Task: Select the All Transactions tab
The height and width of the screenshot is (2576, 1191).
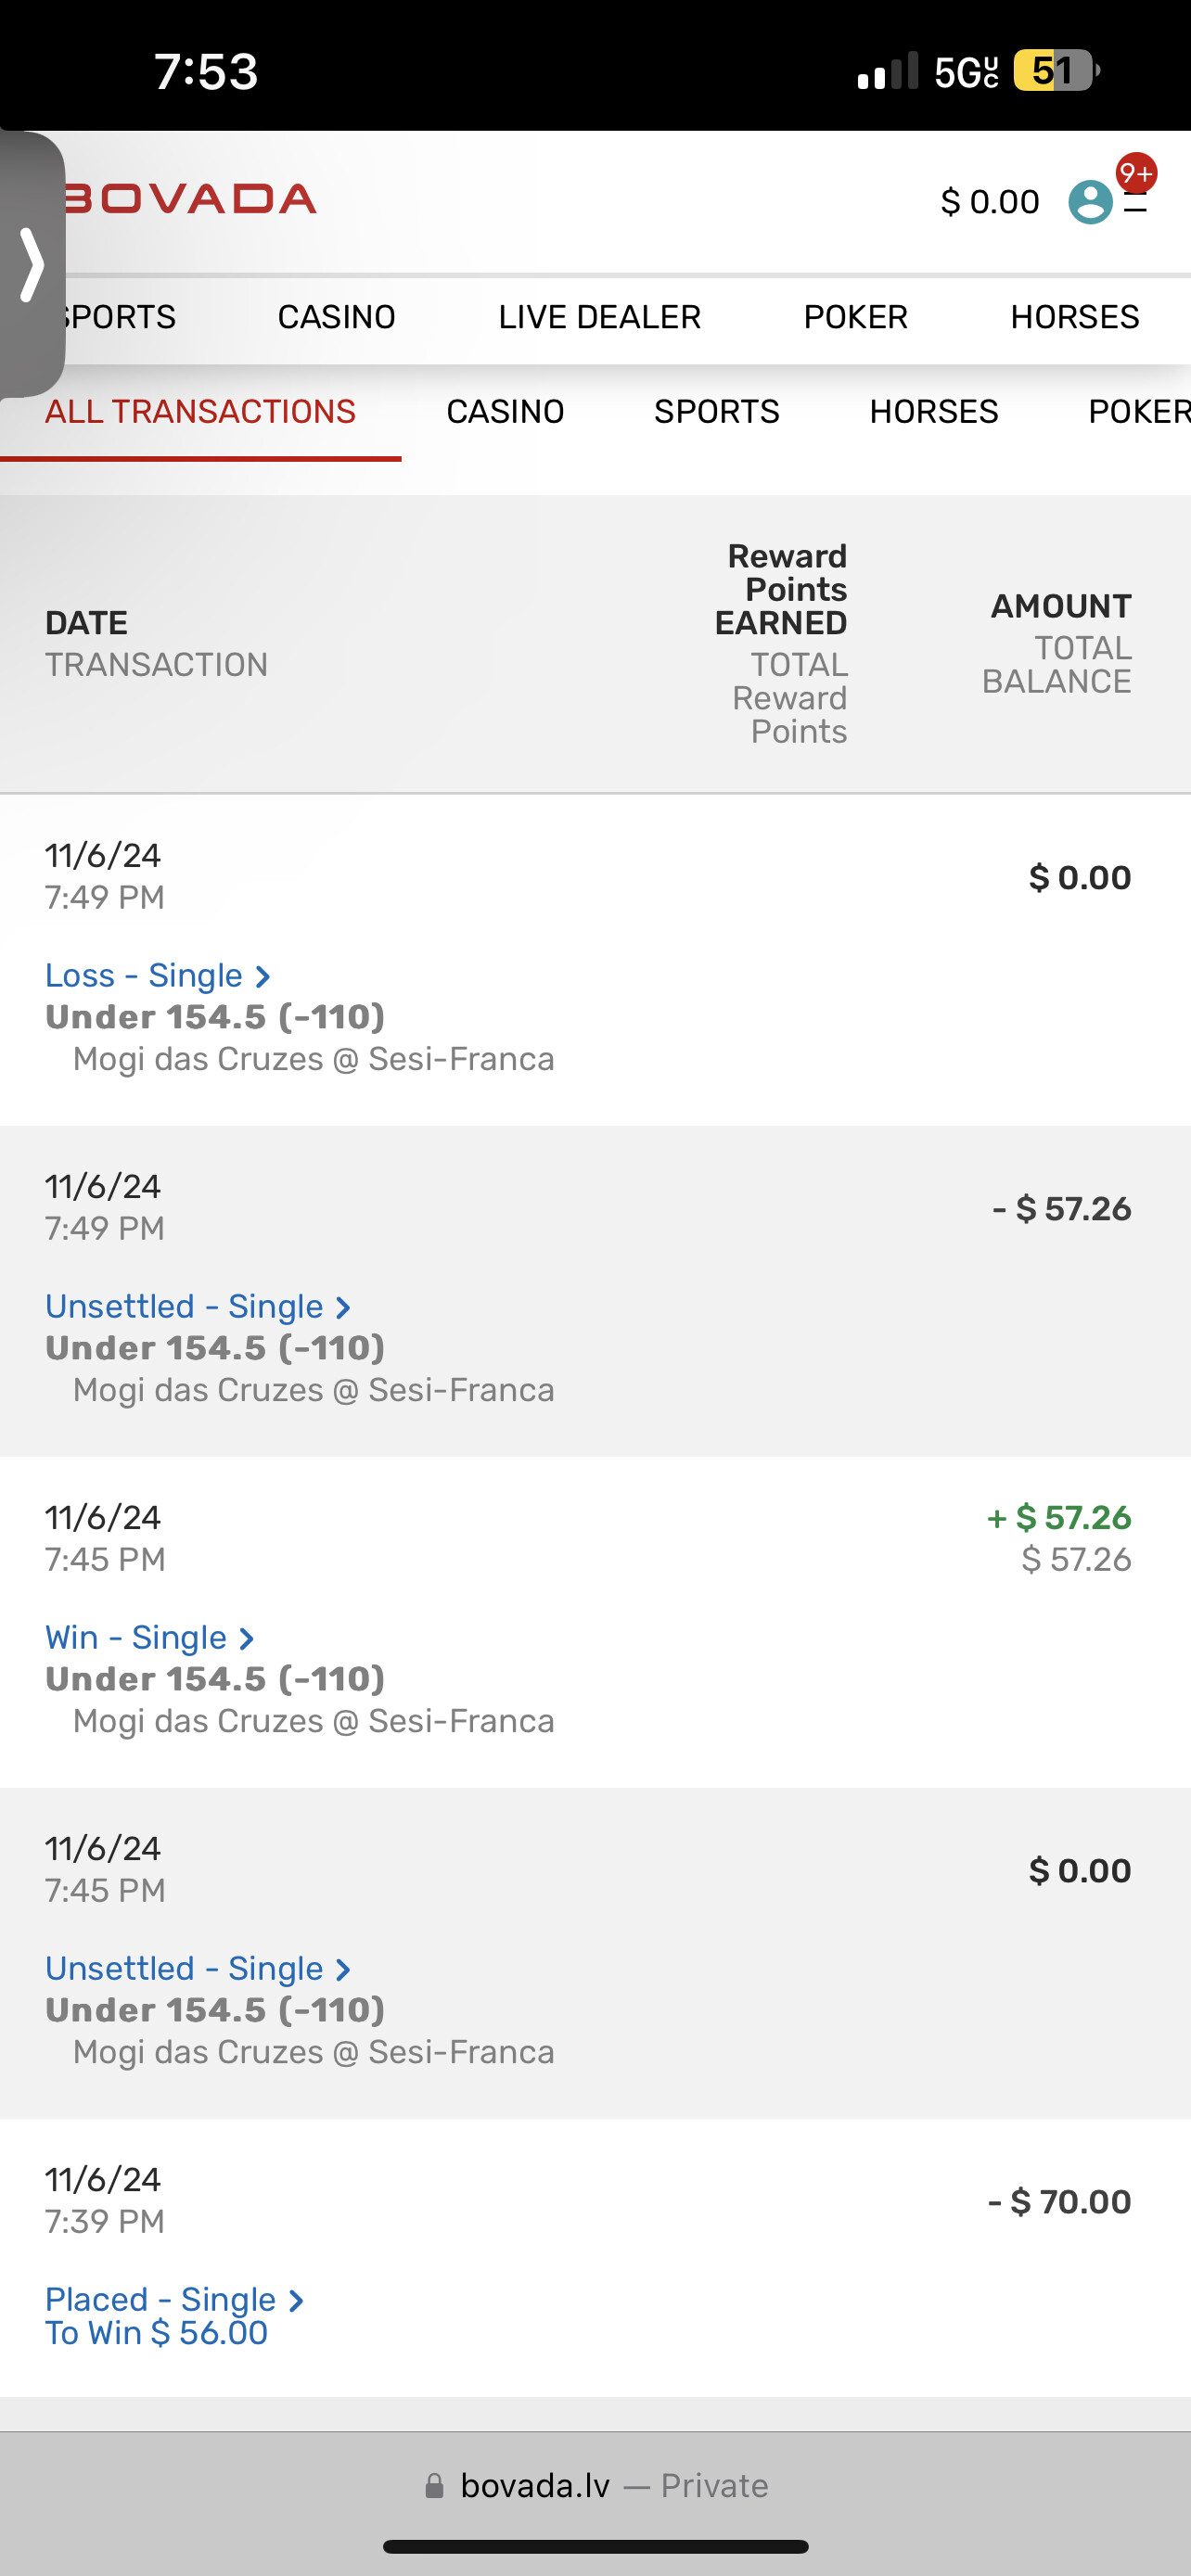Action: [200, 412]
